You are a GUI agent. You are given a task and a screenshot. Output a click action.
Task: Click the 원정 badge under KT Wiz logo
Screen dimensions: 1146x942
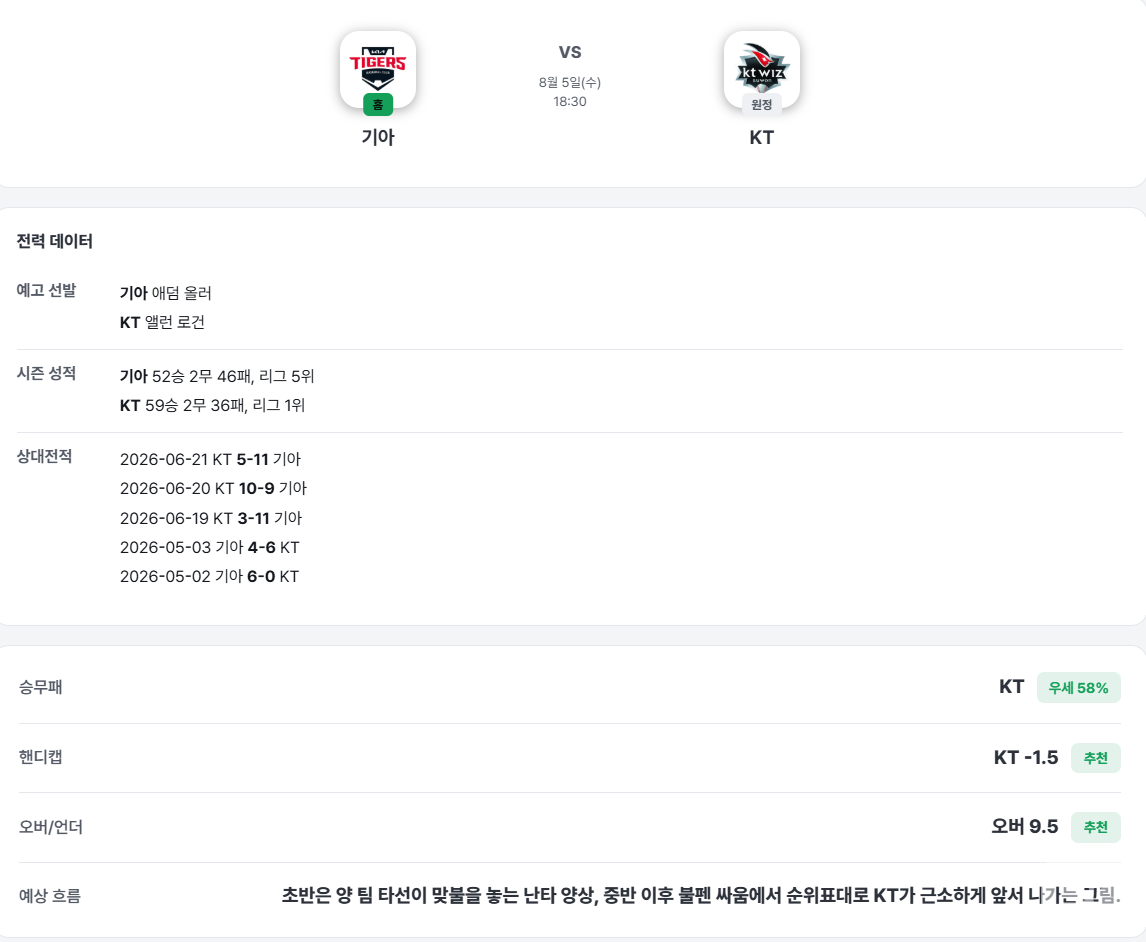[762, 105]
